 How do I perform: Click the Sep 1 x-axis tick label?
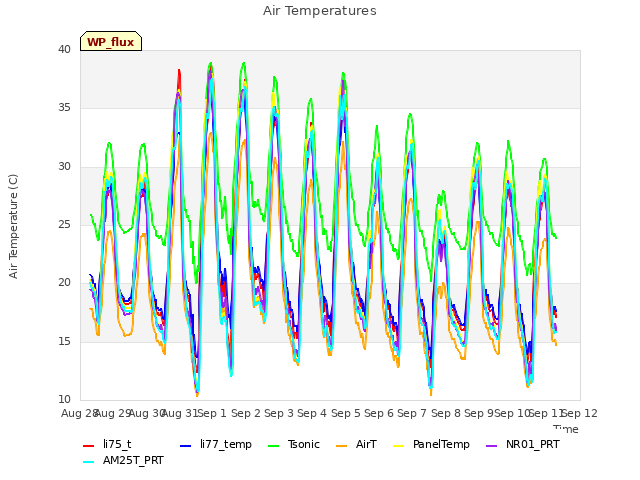(212, 413)
